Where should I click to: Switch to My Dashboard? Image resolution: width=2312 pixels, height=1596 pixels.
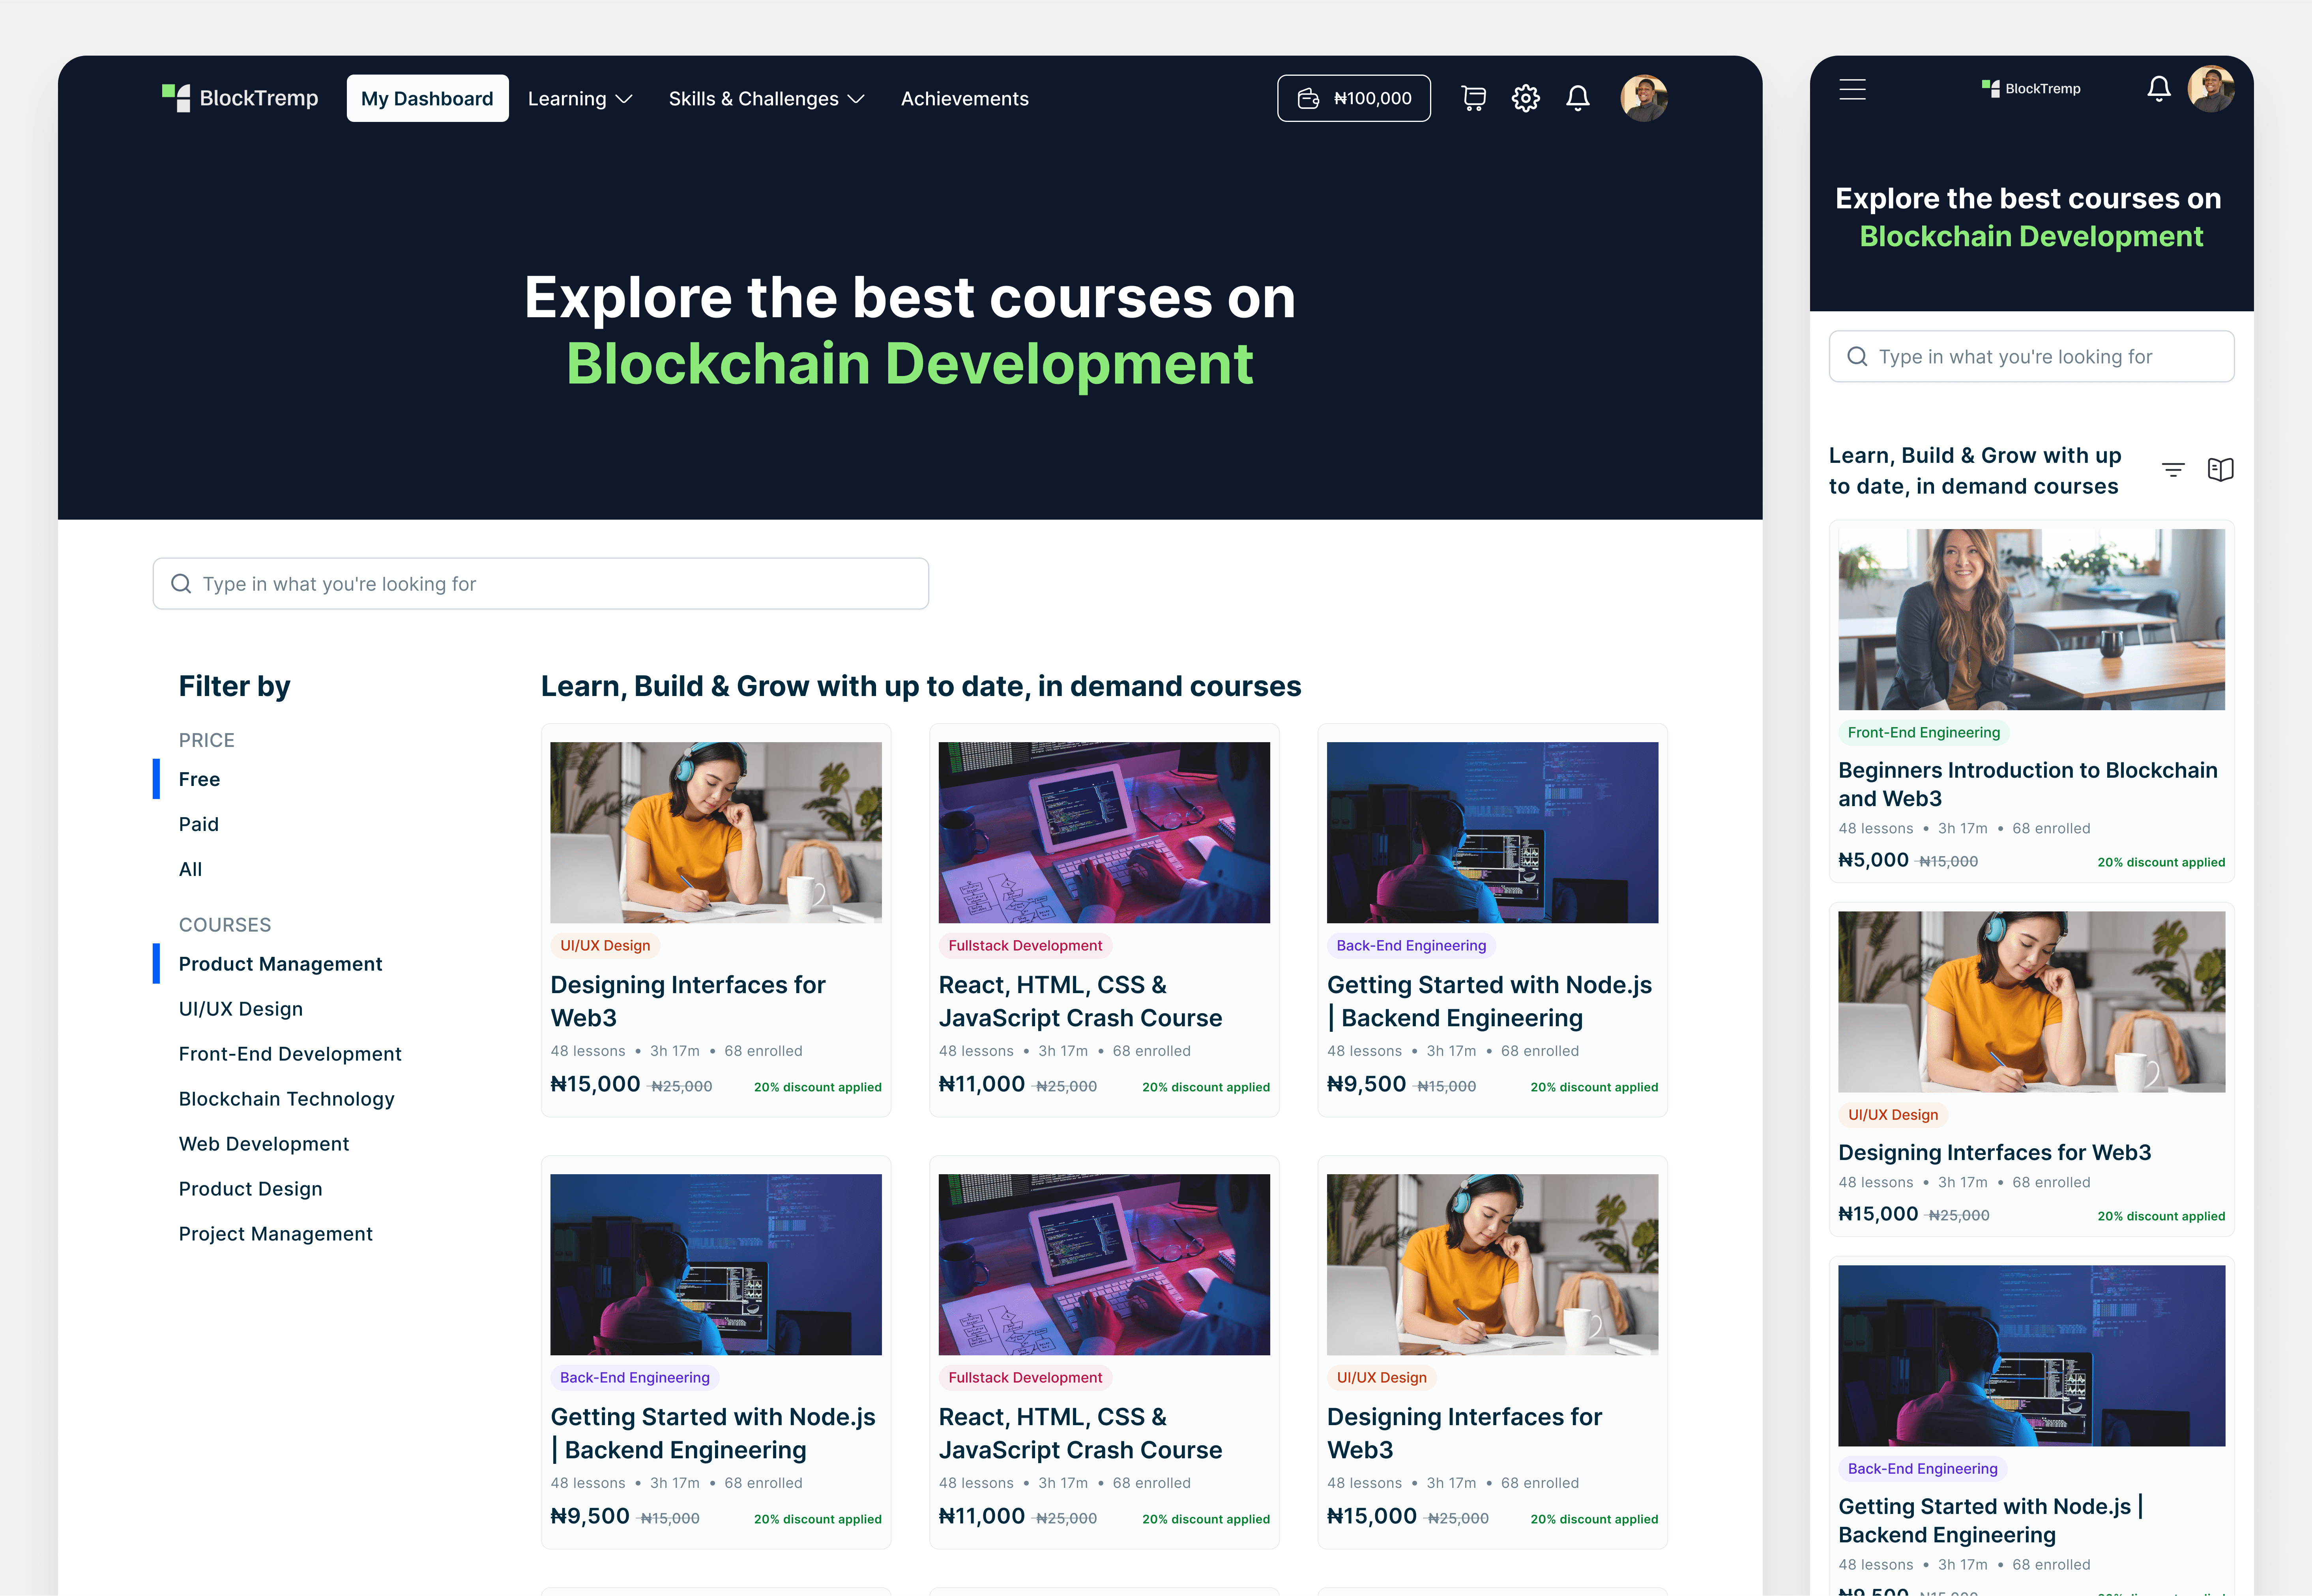427,98
